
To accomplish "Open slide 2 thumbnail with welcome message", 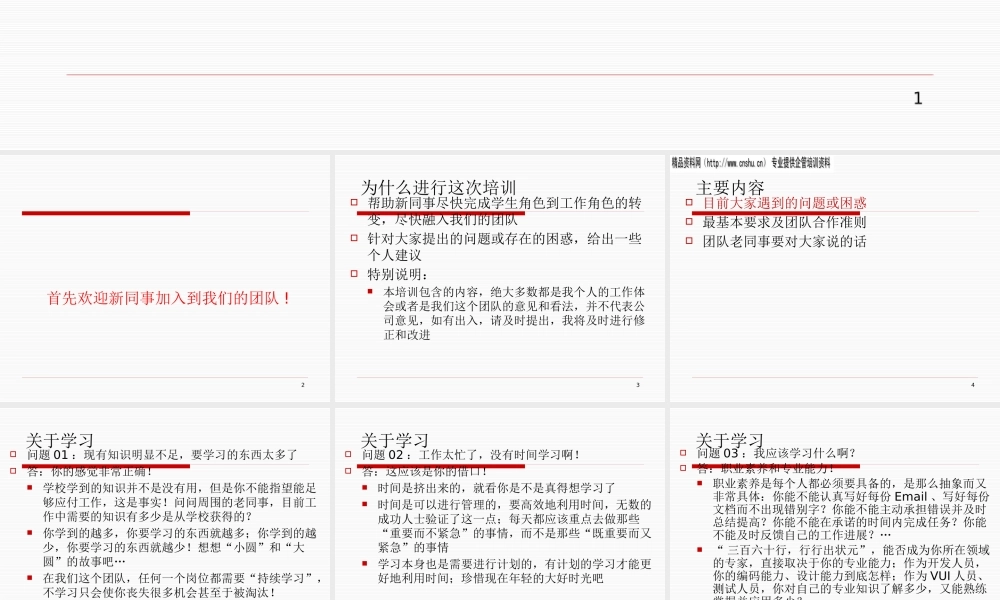I will [165, 278].
